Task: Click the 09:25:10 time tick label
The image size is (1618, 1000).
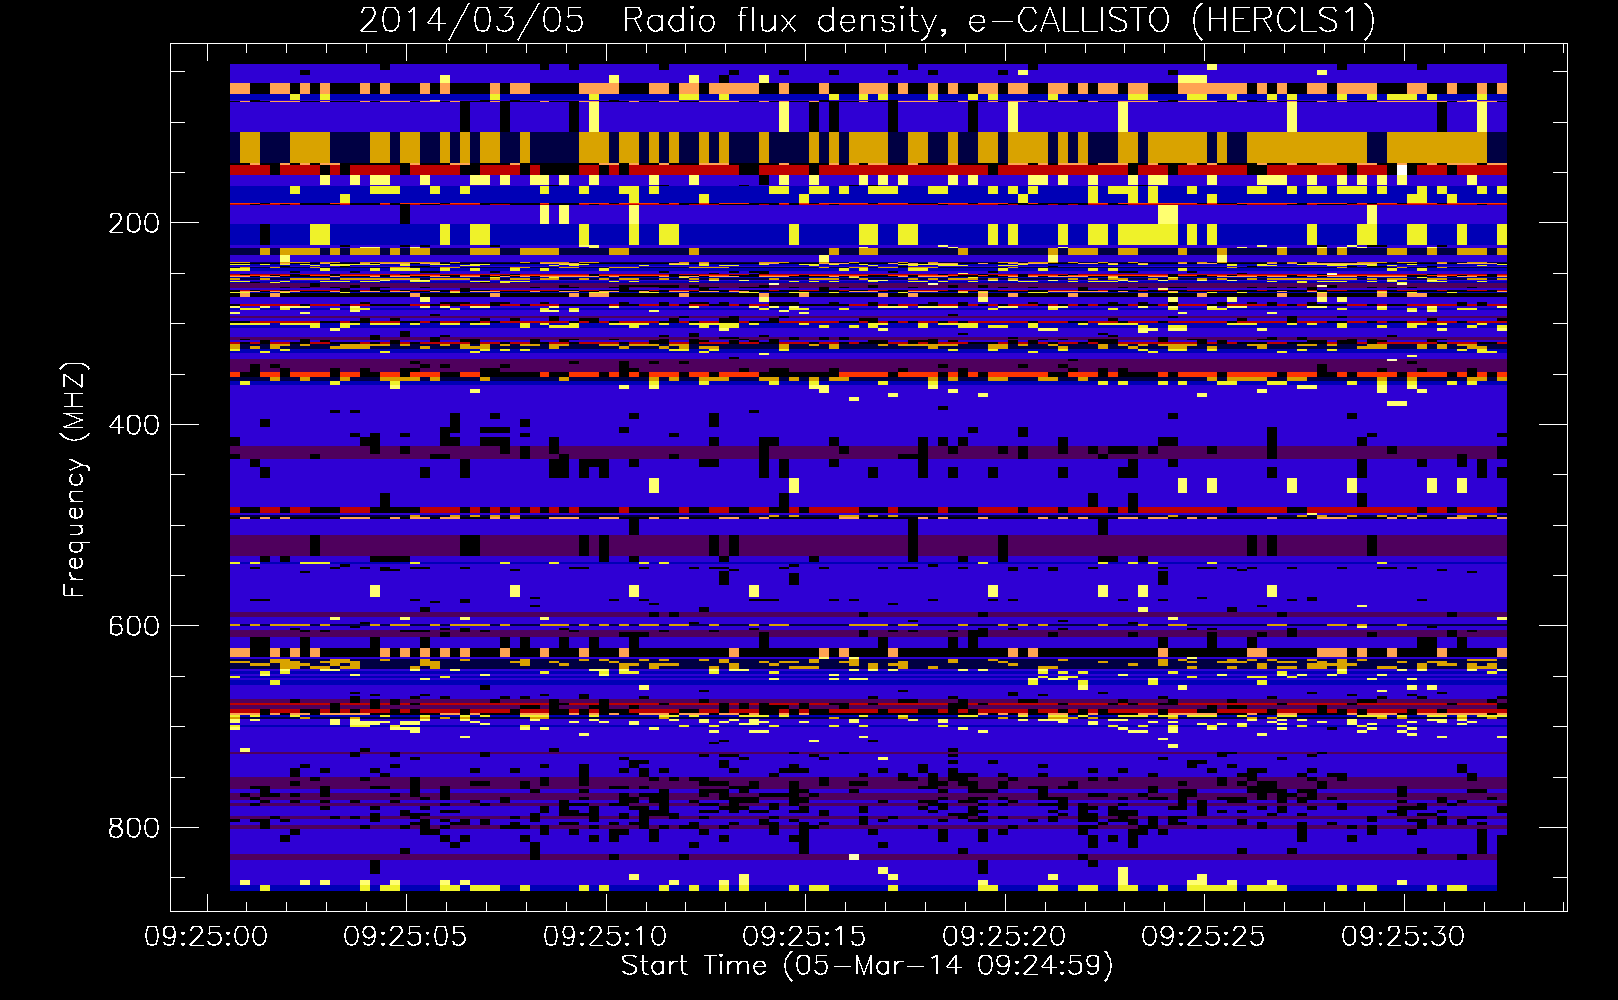Action: tap(605, 936)
